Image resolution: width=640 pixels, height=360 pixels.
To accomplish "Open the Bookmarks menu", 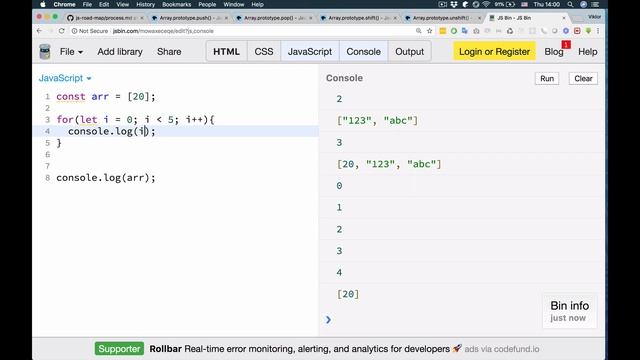I will [x=176, y=4].
